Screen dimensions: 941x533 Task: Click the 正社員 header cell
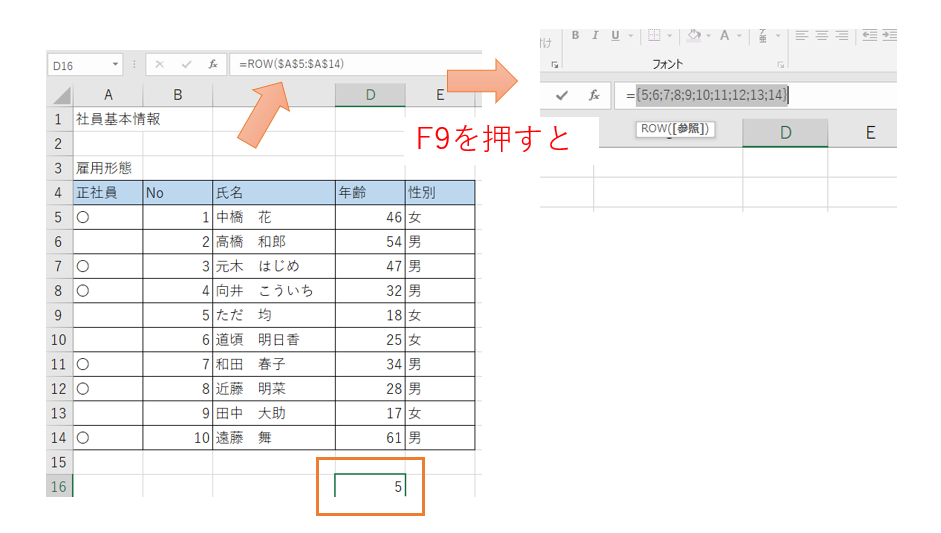tap(108, 193)
